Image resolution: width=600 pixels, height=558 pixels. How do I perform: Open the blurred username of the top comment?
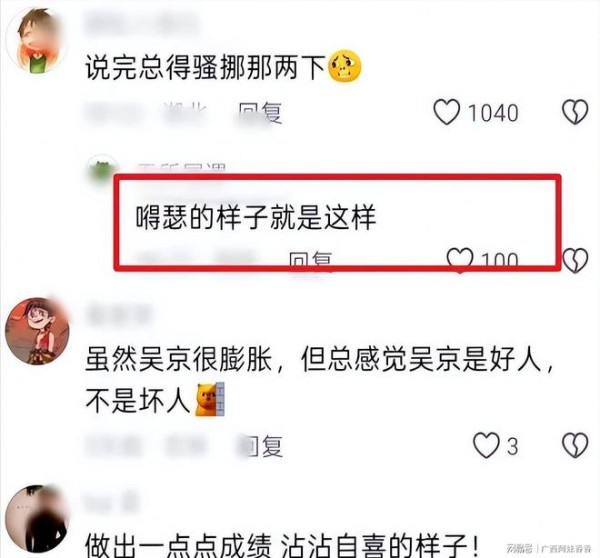(142, 23)
